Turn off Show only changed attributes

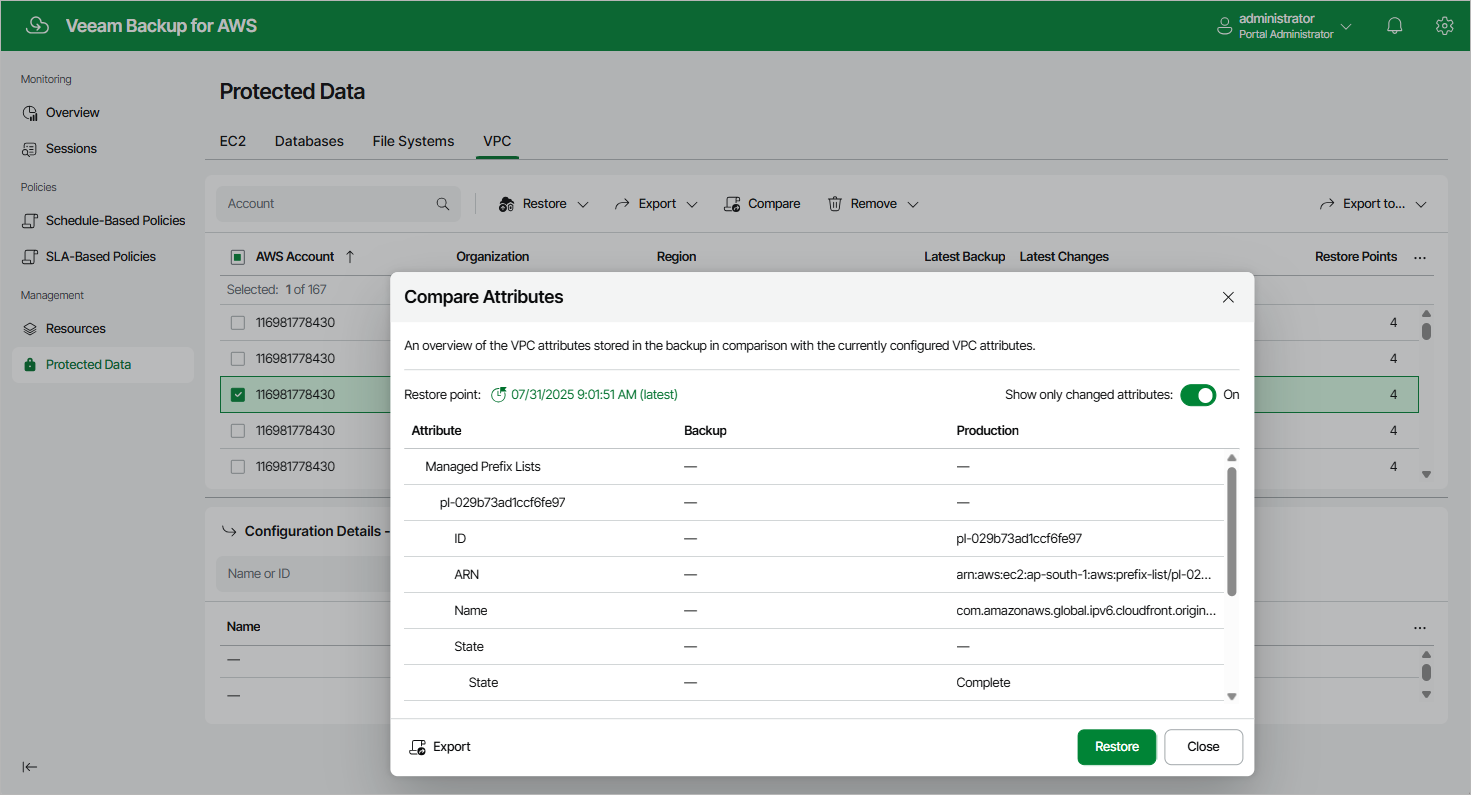pyautogui.click(x=1198, y=395)
